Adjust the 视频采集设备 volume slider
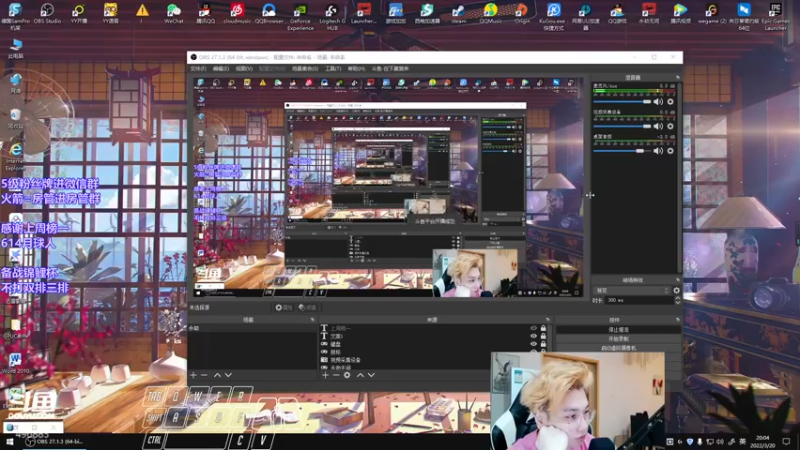This screenshot has width=800, height=450. pos(622,126)
